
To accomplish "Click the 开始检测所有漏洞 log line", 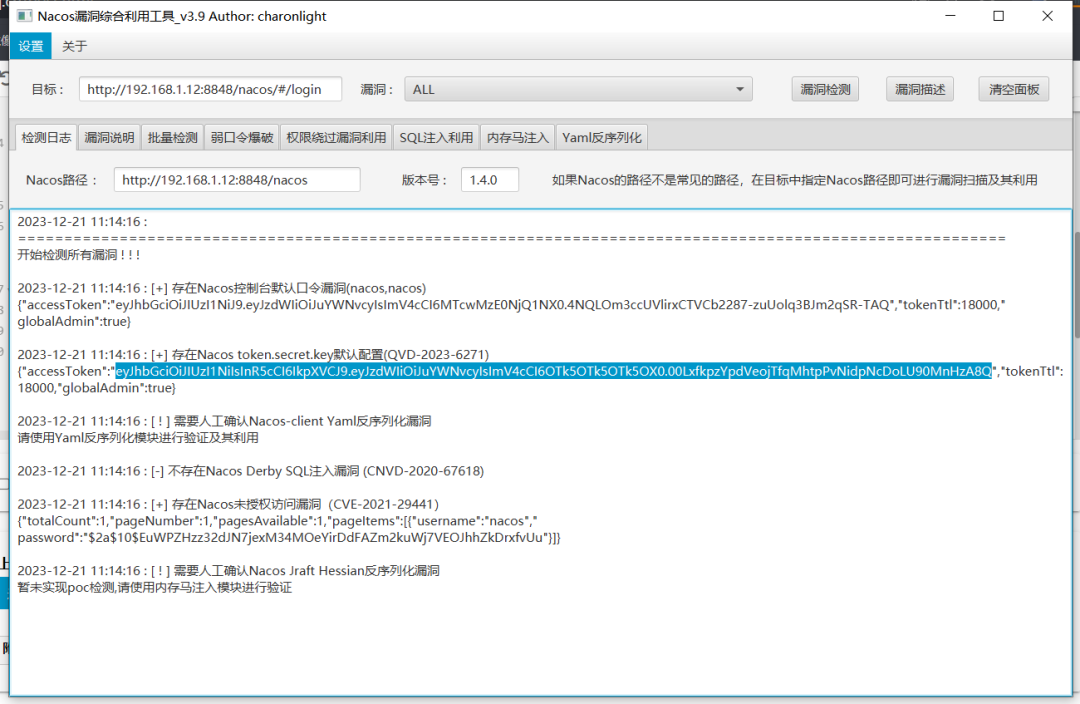I will click(x=79, y=255).
